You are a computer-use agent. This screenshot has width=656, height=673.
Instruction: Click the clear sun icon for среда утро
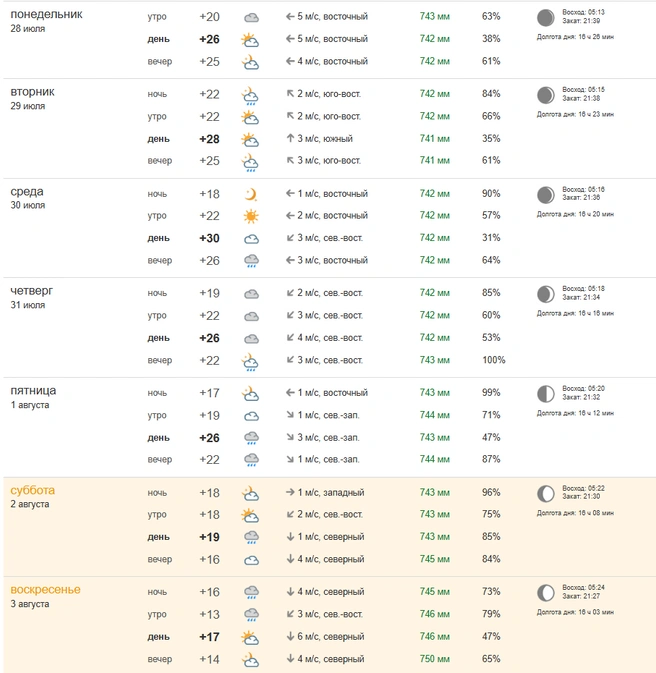tap(251, 216)
